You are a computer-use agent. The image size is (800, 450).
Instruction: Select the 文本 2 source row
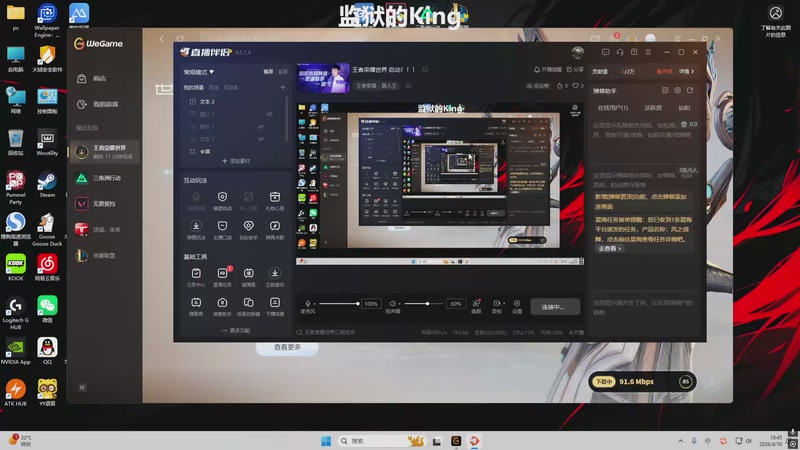(x=235, y=102)
